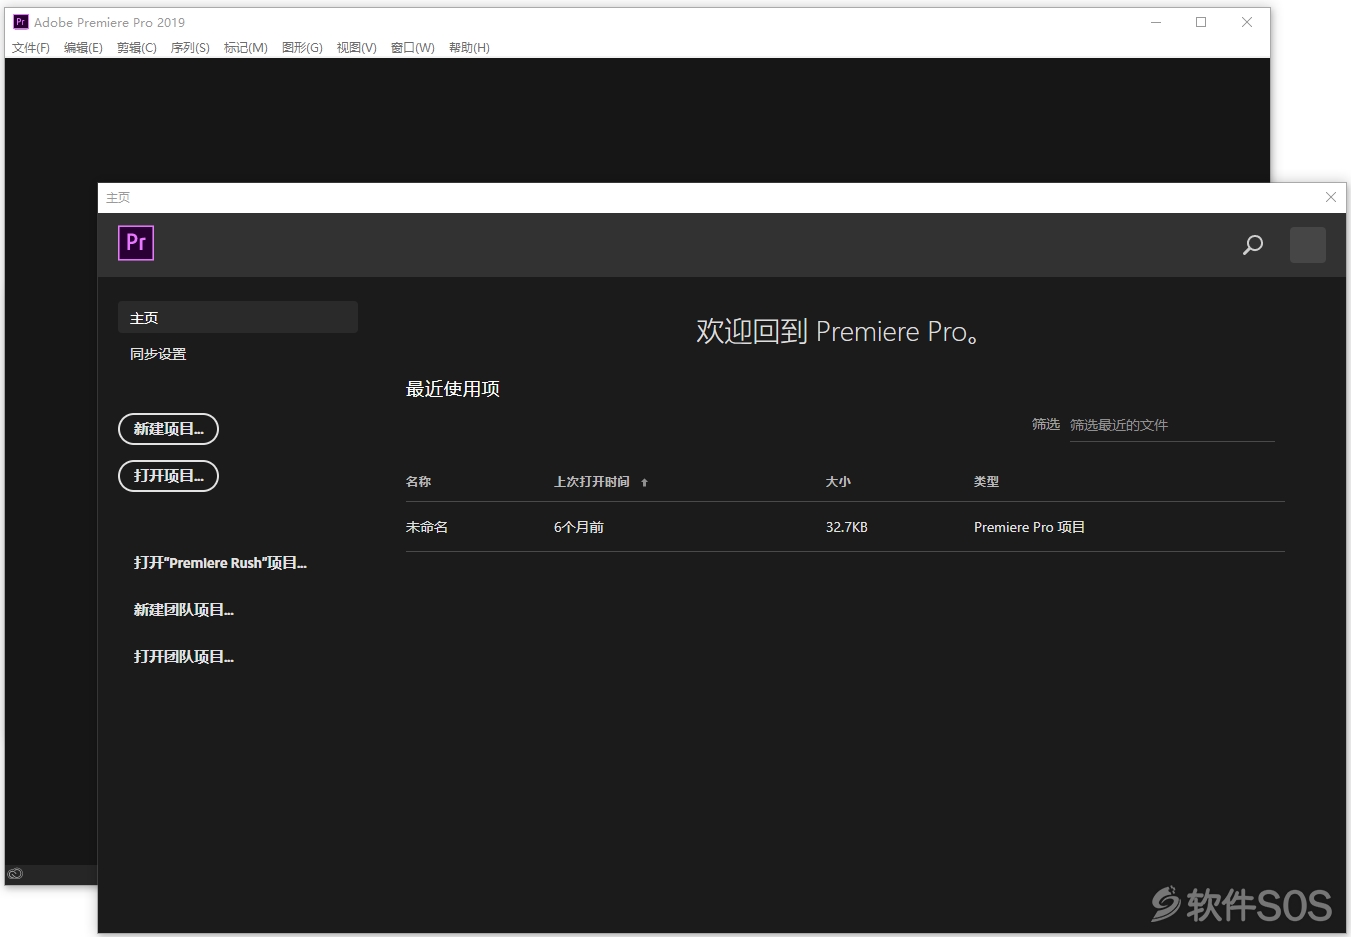Click the Premiere Pro title bar app icon
The height and width of the screenshot is (937, 1351).
tap(20, 22)
